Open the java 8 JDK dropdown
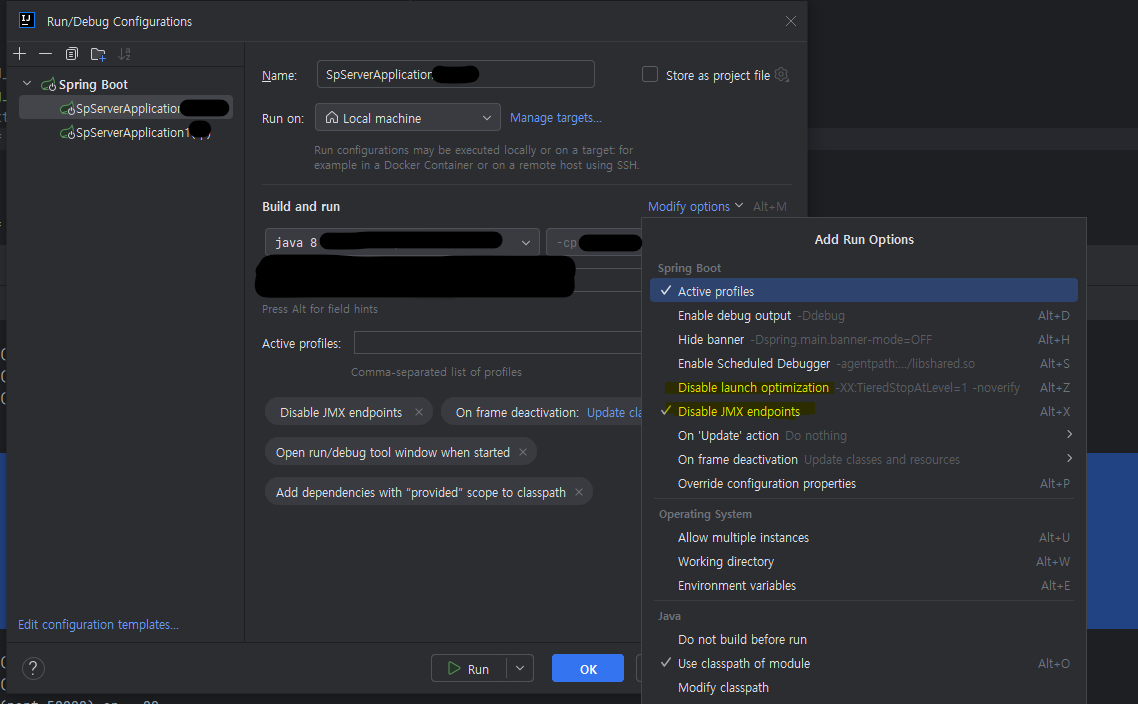 tap(402, 242)
